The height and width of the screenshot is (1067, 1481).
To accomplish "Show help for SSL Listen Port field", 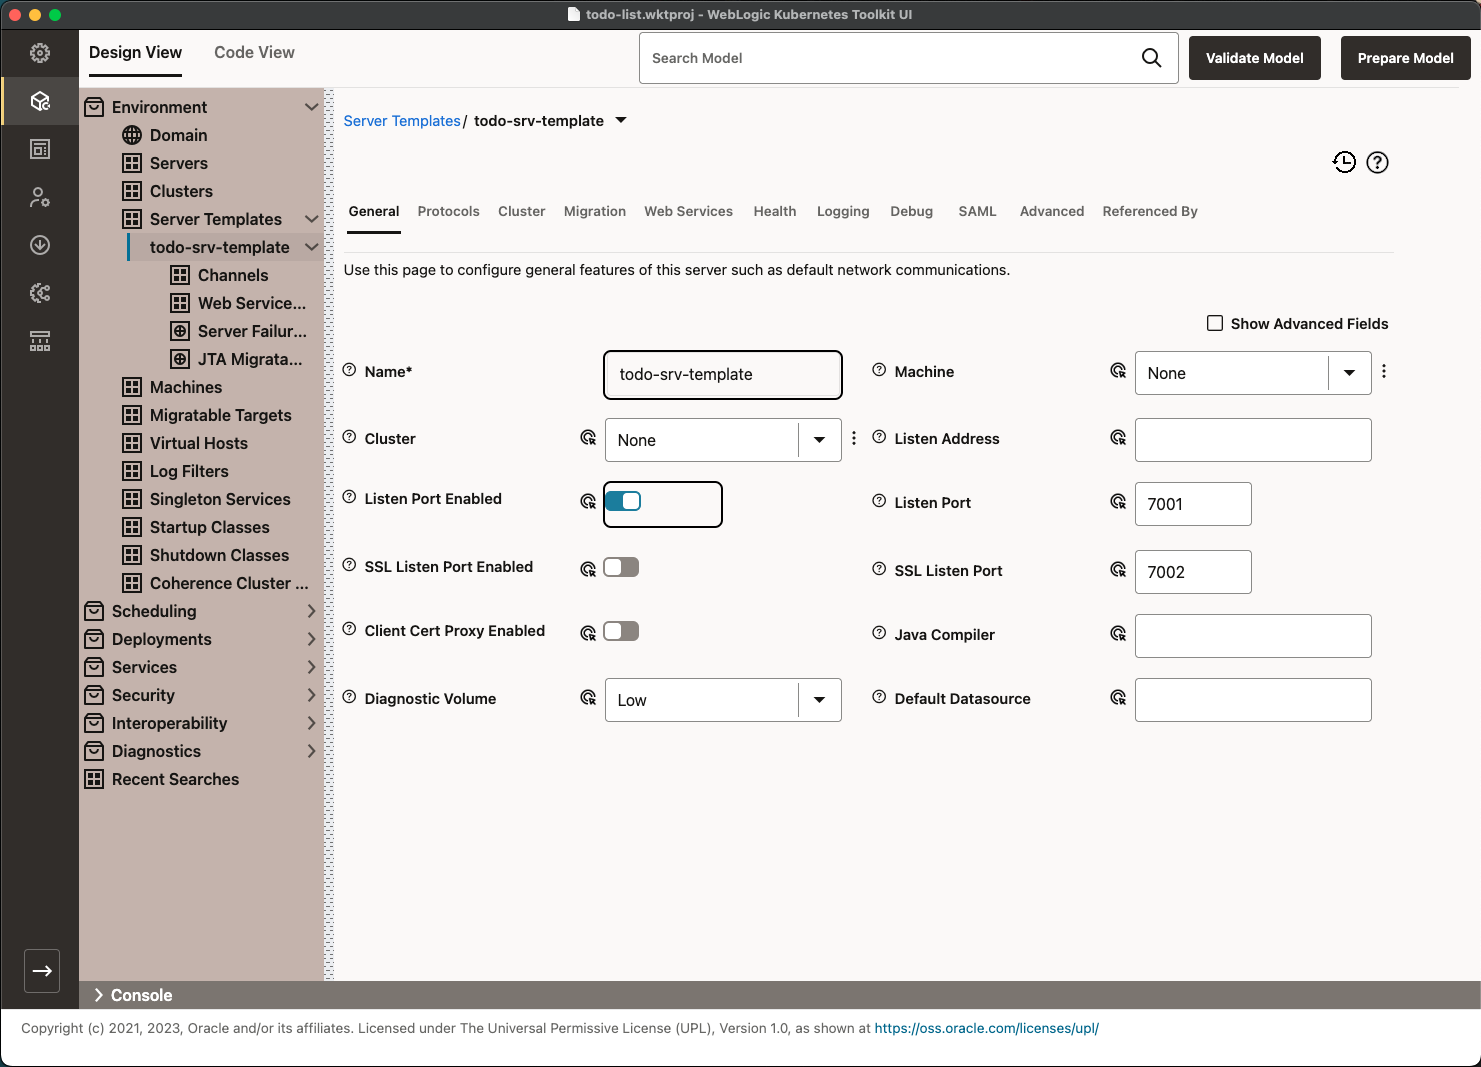I will tap(879, 569).
